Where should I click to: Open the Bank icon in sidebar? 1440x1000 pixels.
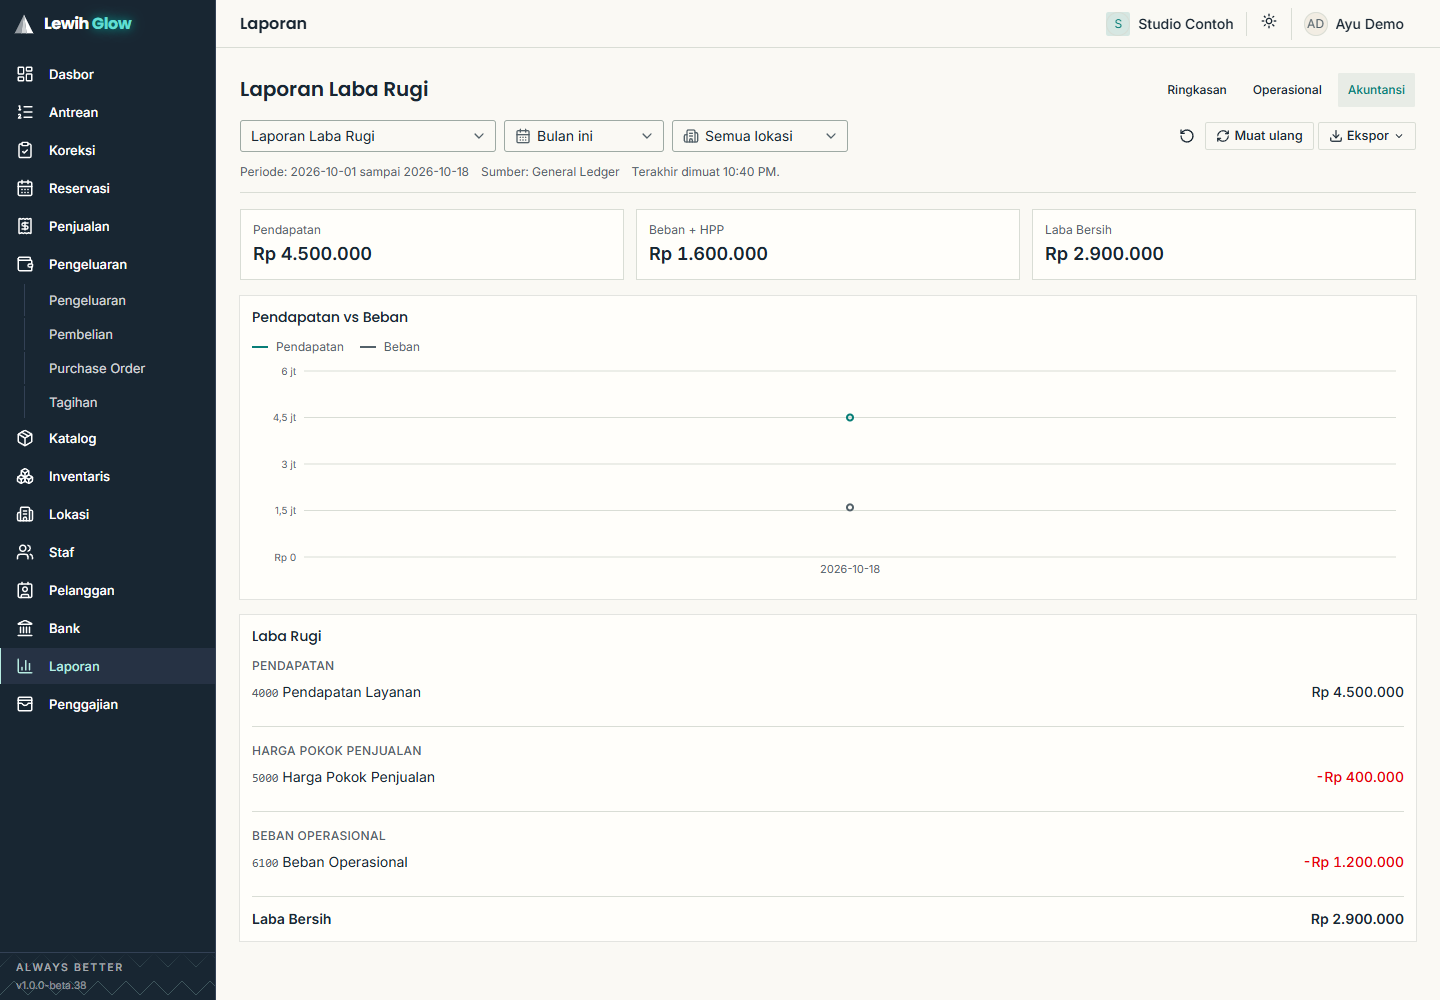[25, 628]
